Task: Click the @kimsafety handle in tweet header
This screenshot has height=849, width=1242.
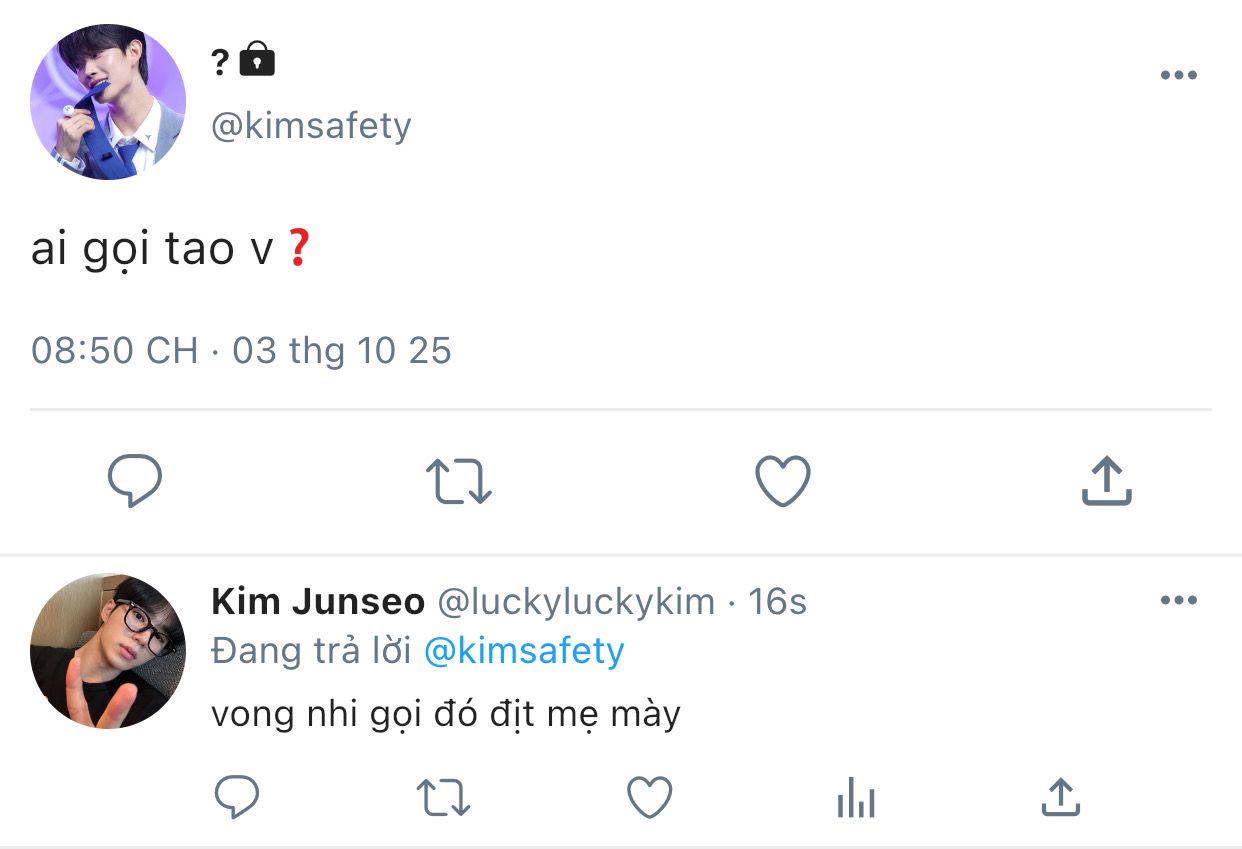Action: point(311,126)
